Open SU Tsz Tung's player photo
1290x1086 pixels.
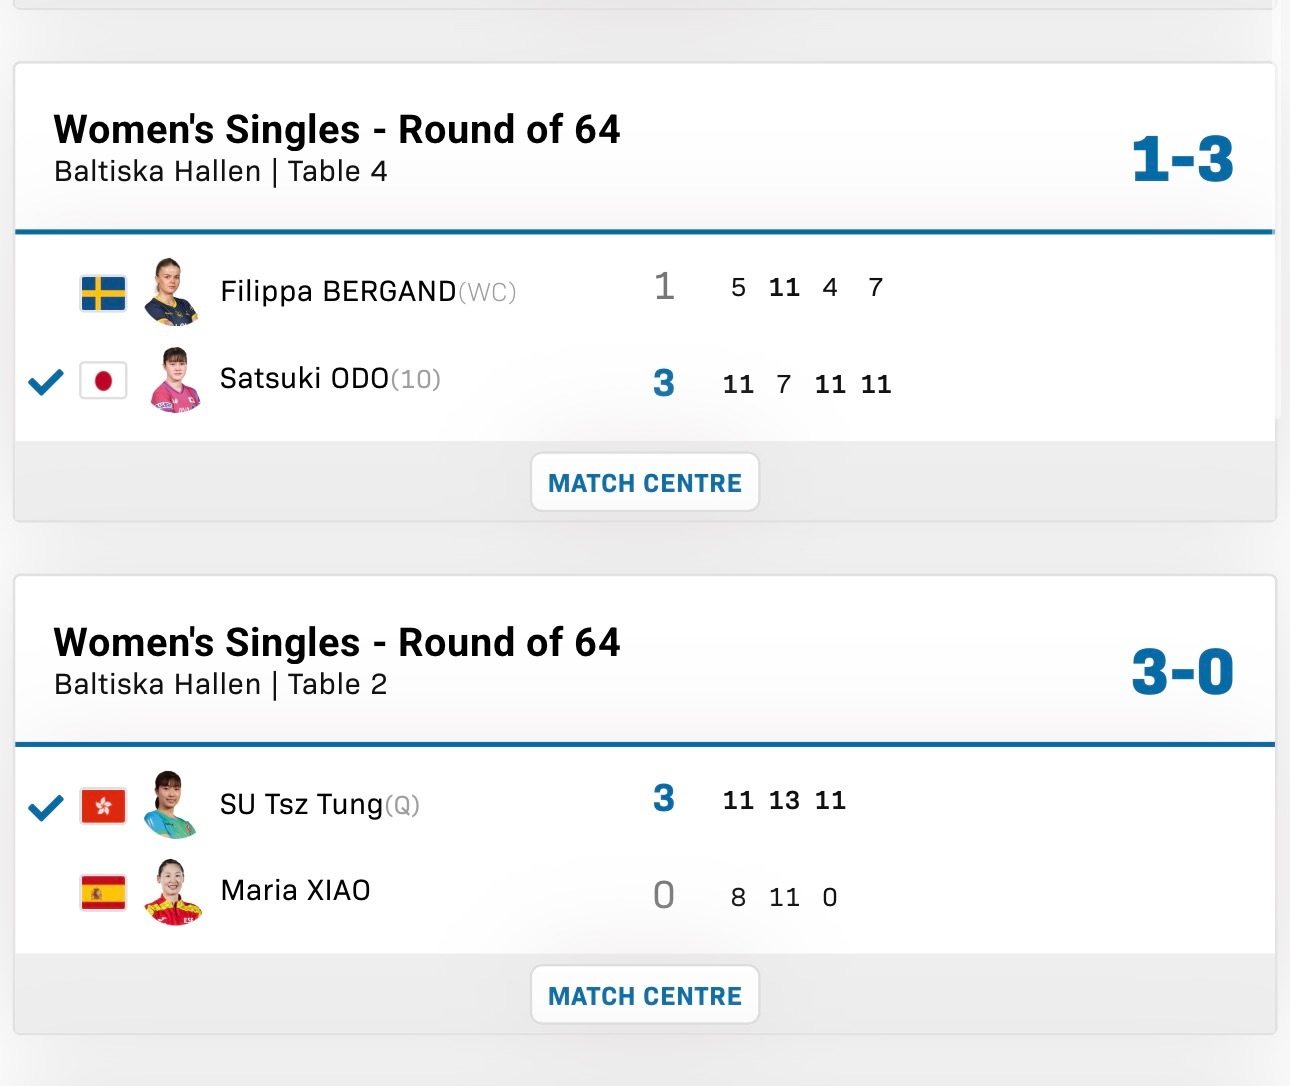tap(172, 805)
